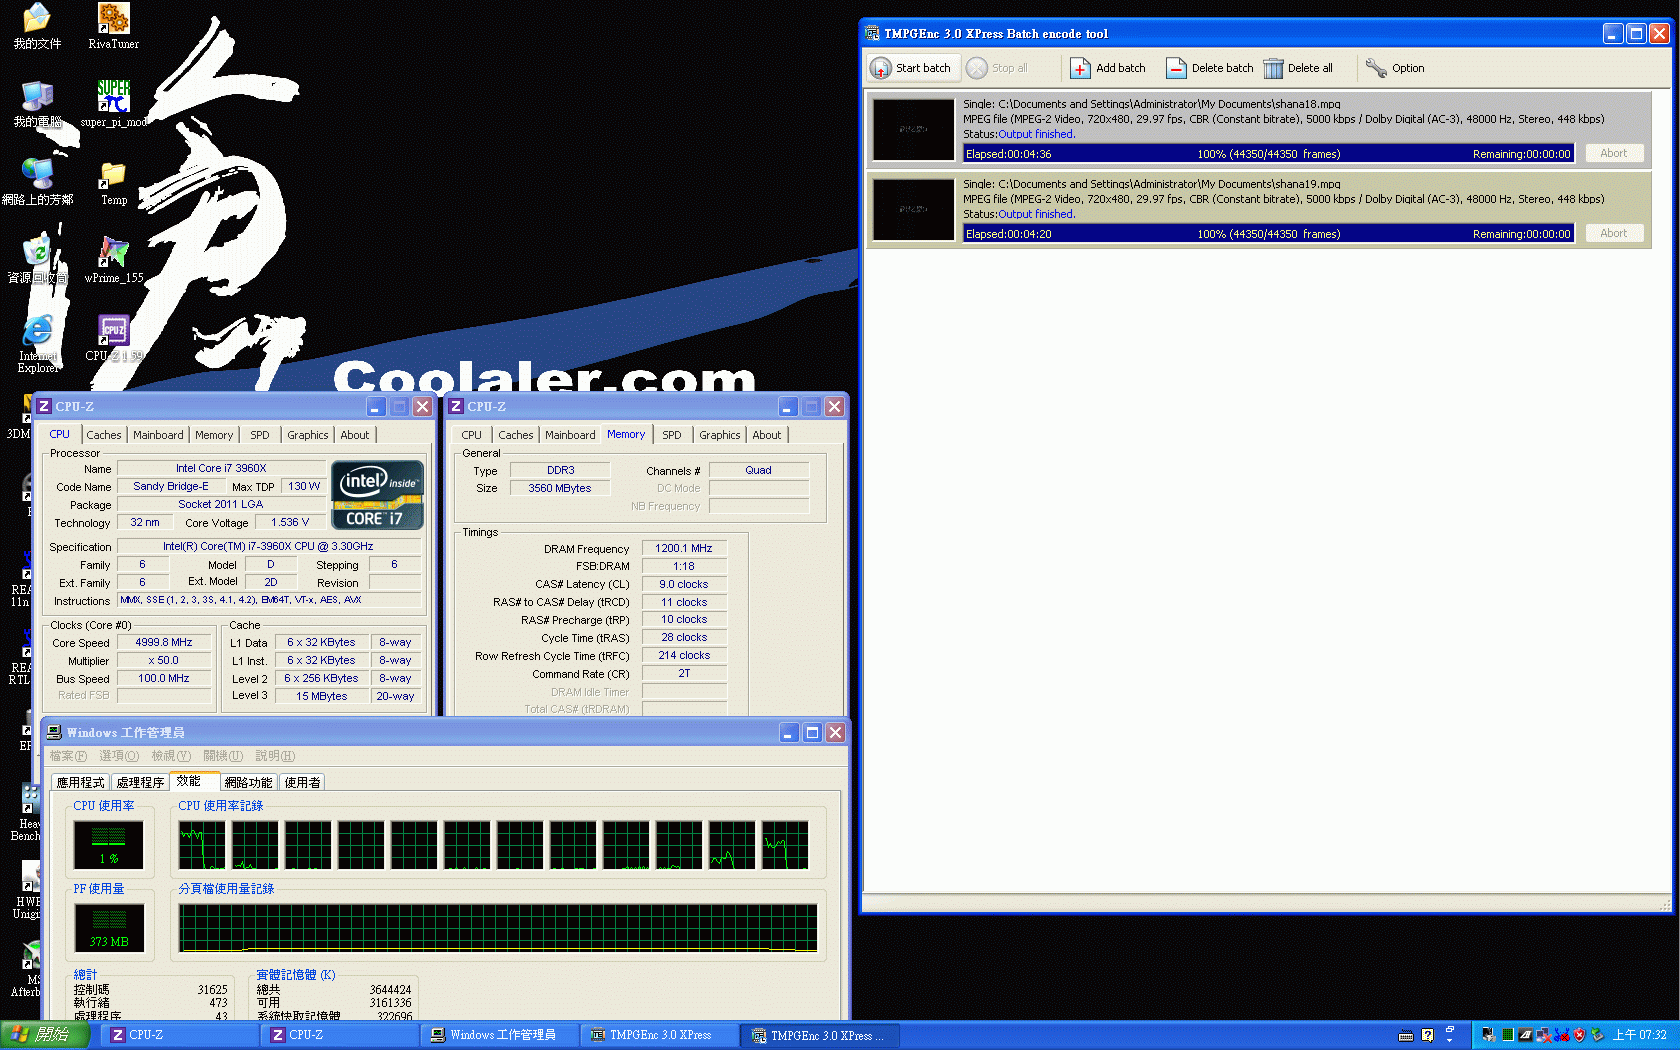Open Graphics tab in left CPU-Z window

click(x=307, y=435)
